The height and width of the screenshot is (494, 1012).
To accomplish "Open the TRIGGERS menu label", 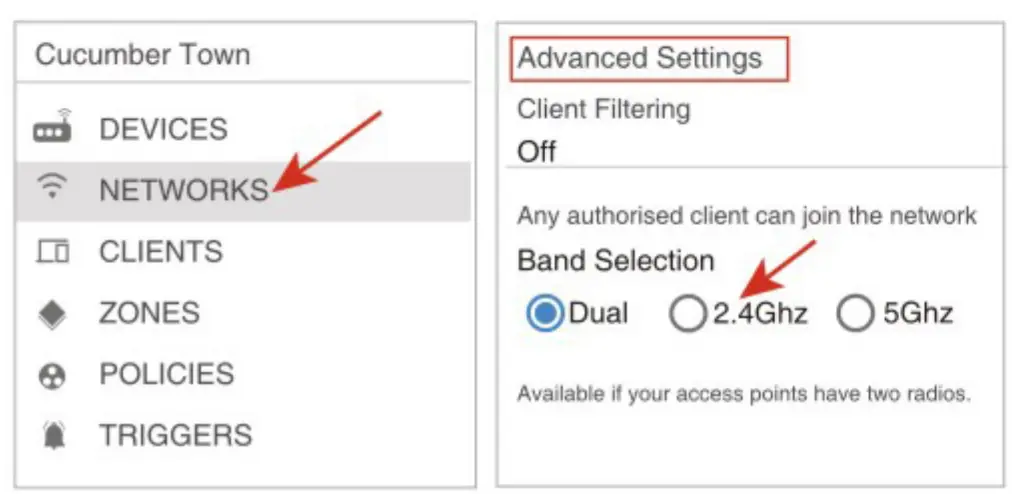I will tap(175, 436).
